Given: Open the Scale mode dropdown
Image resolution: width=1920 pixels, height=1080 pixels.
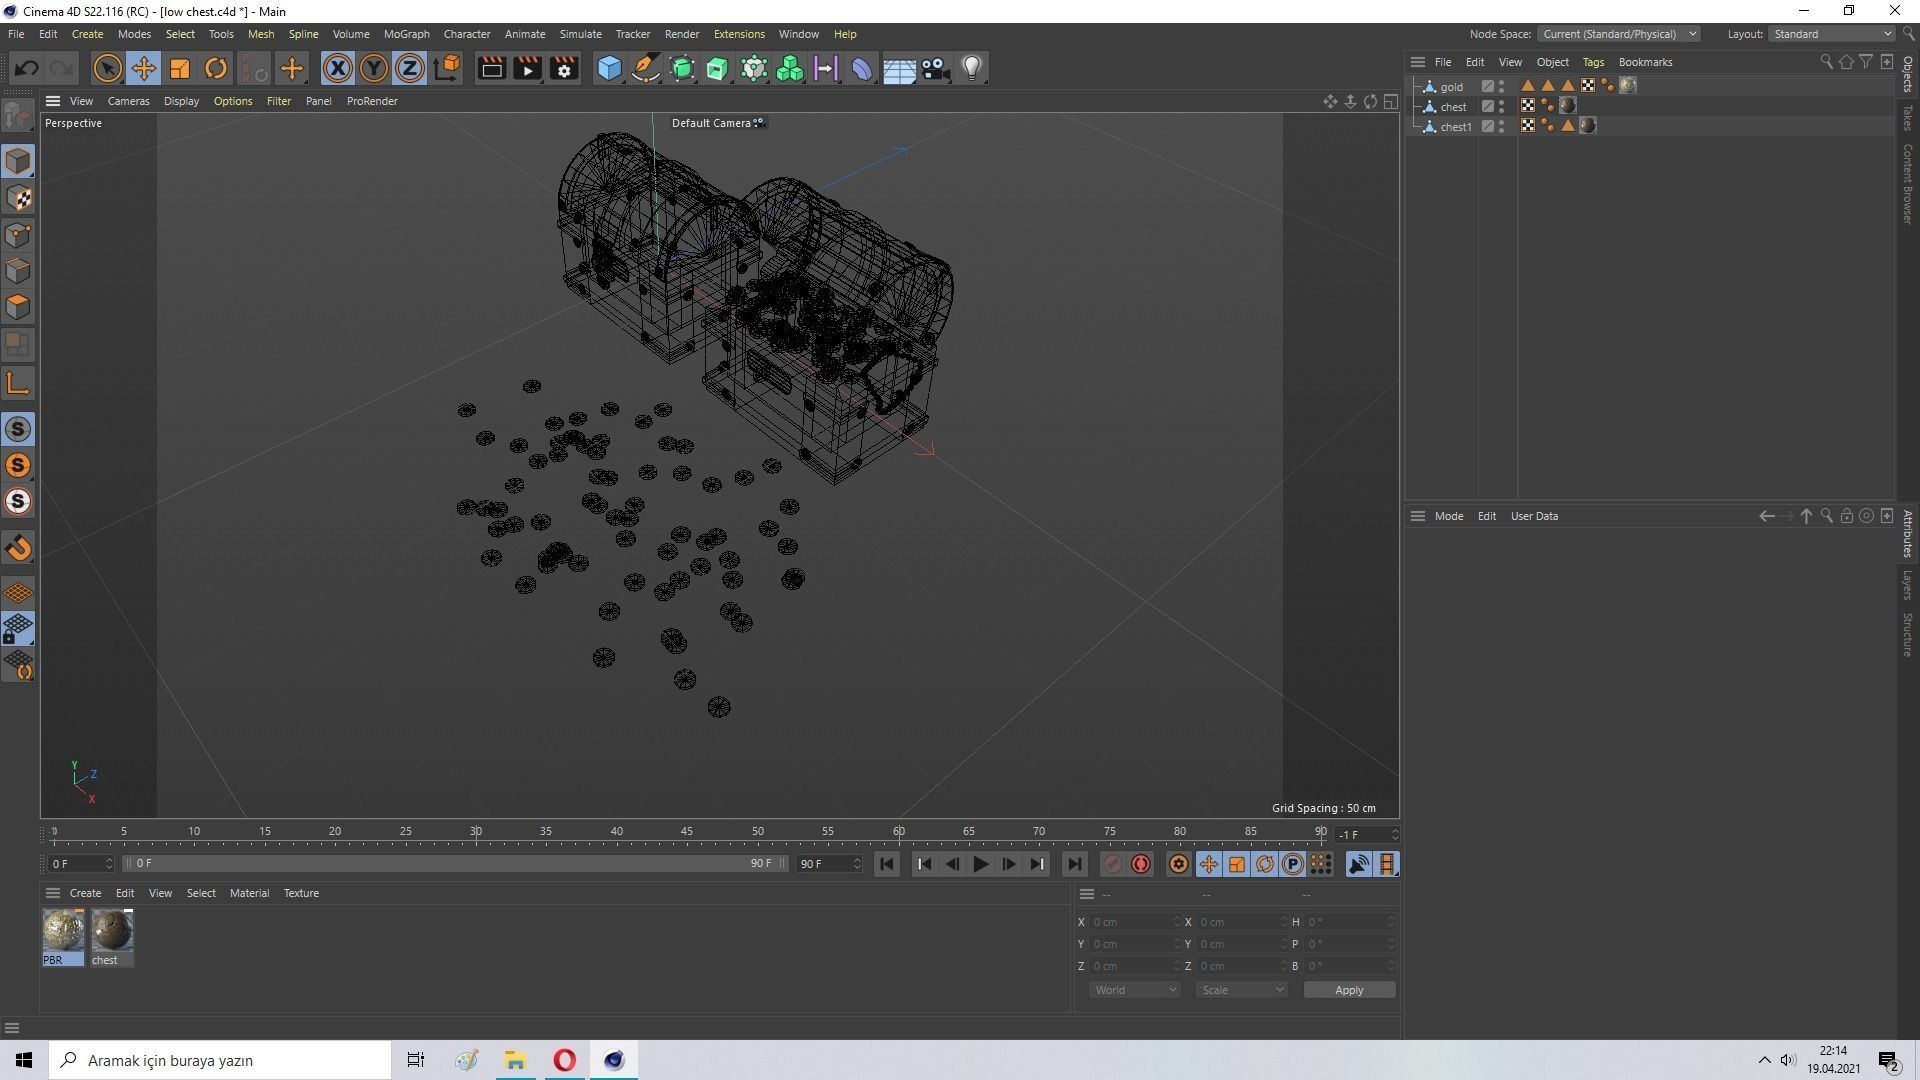Looking at the screenshot, I should pyautogui.click(x=1241, y=990).
